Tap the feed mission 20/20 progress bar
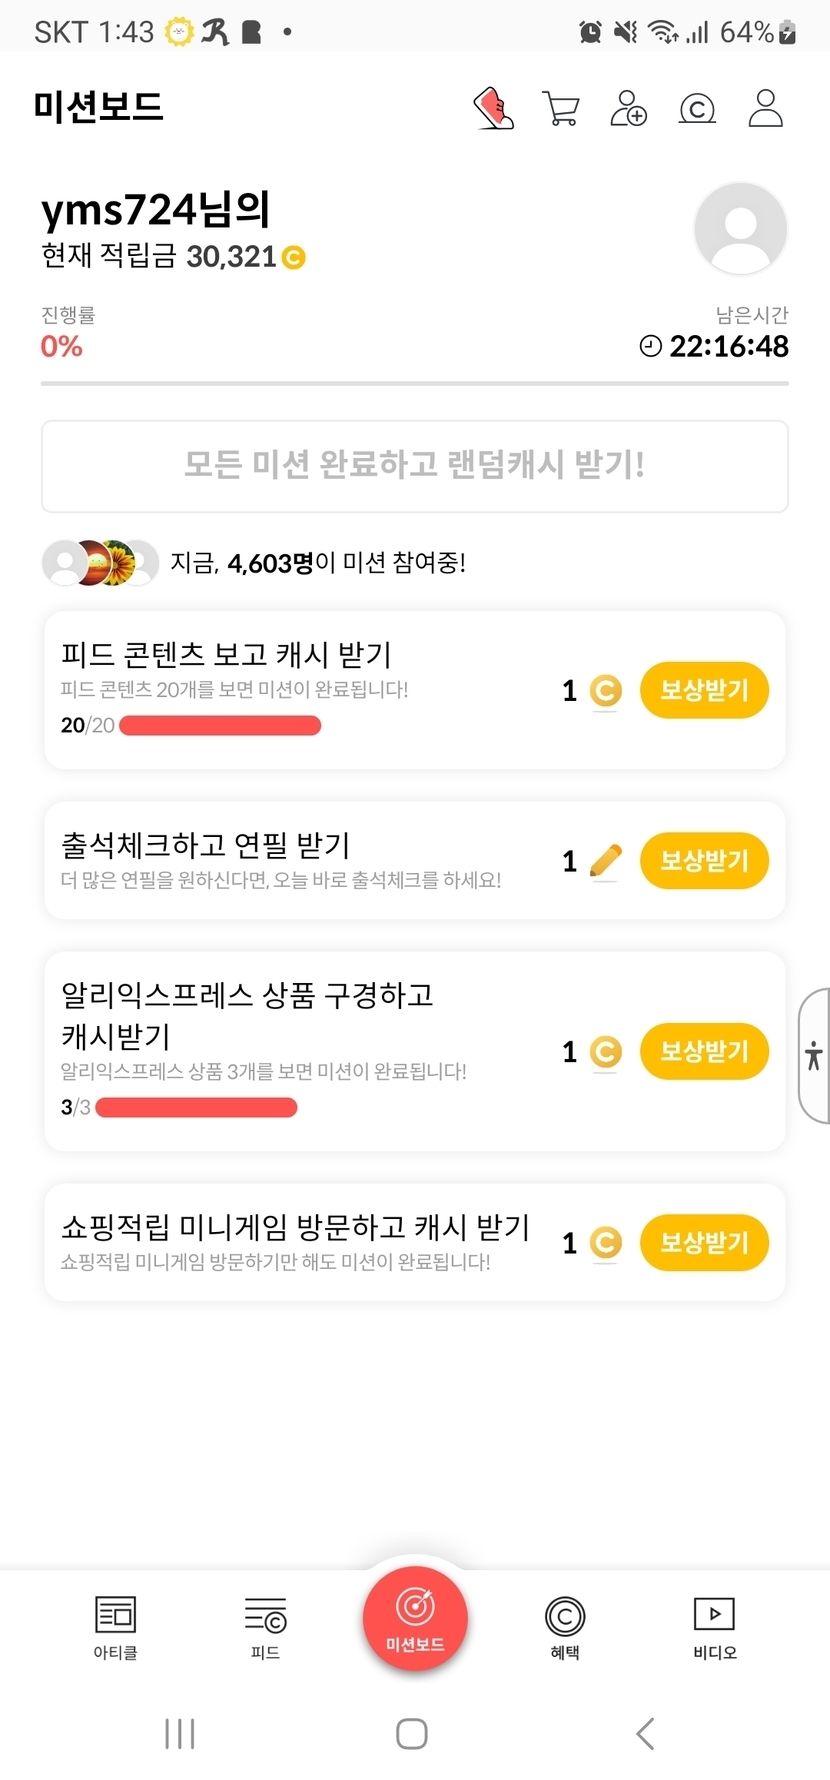Screen dimensions: 830x1780 [220, 725]
